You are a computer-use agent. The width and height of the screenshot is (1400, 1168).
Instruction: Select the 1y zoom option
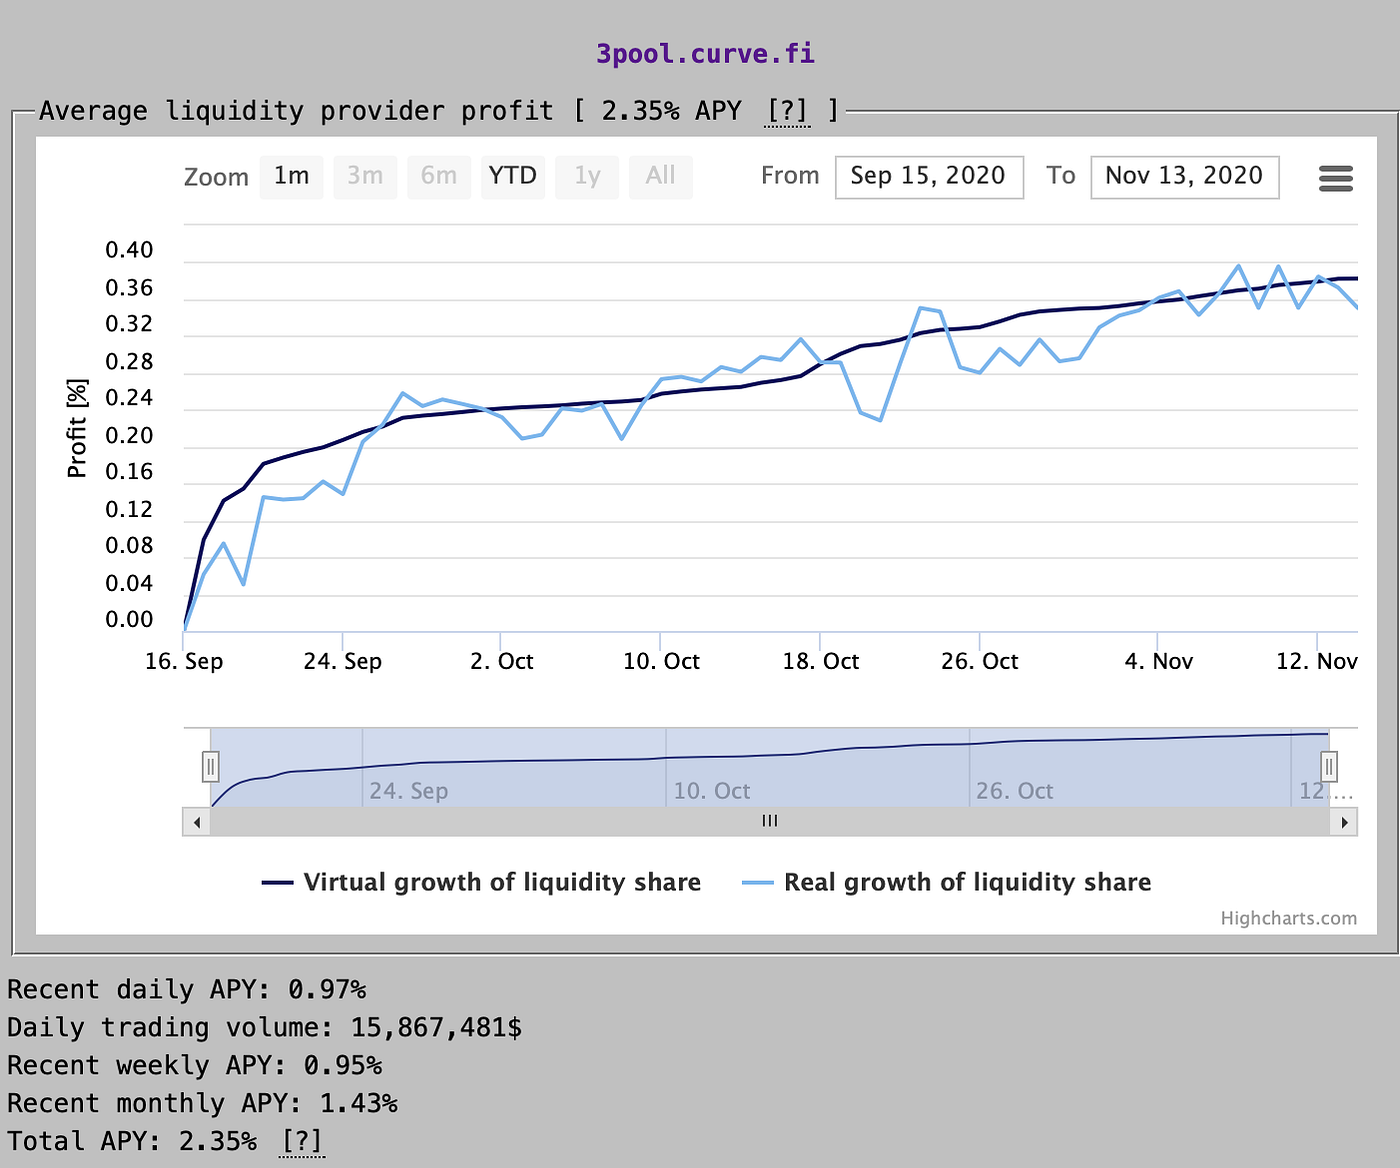click(x=587, y=177)
